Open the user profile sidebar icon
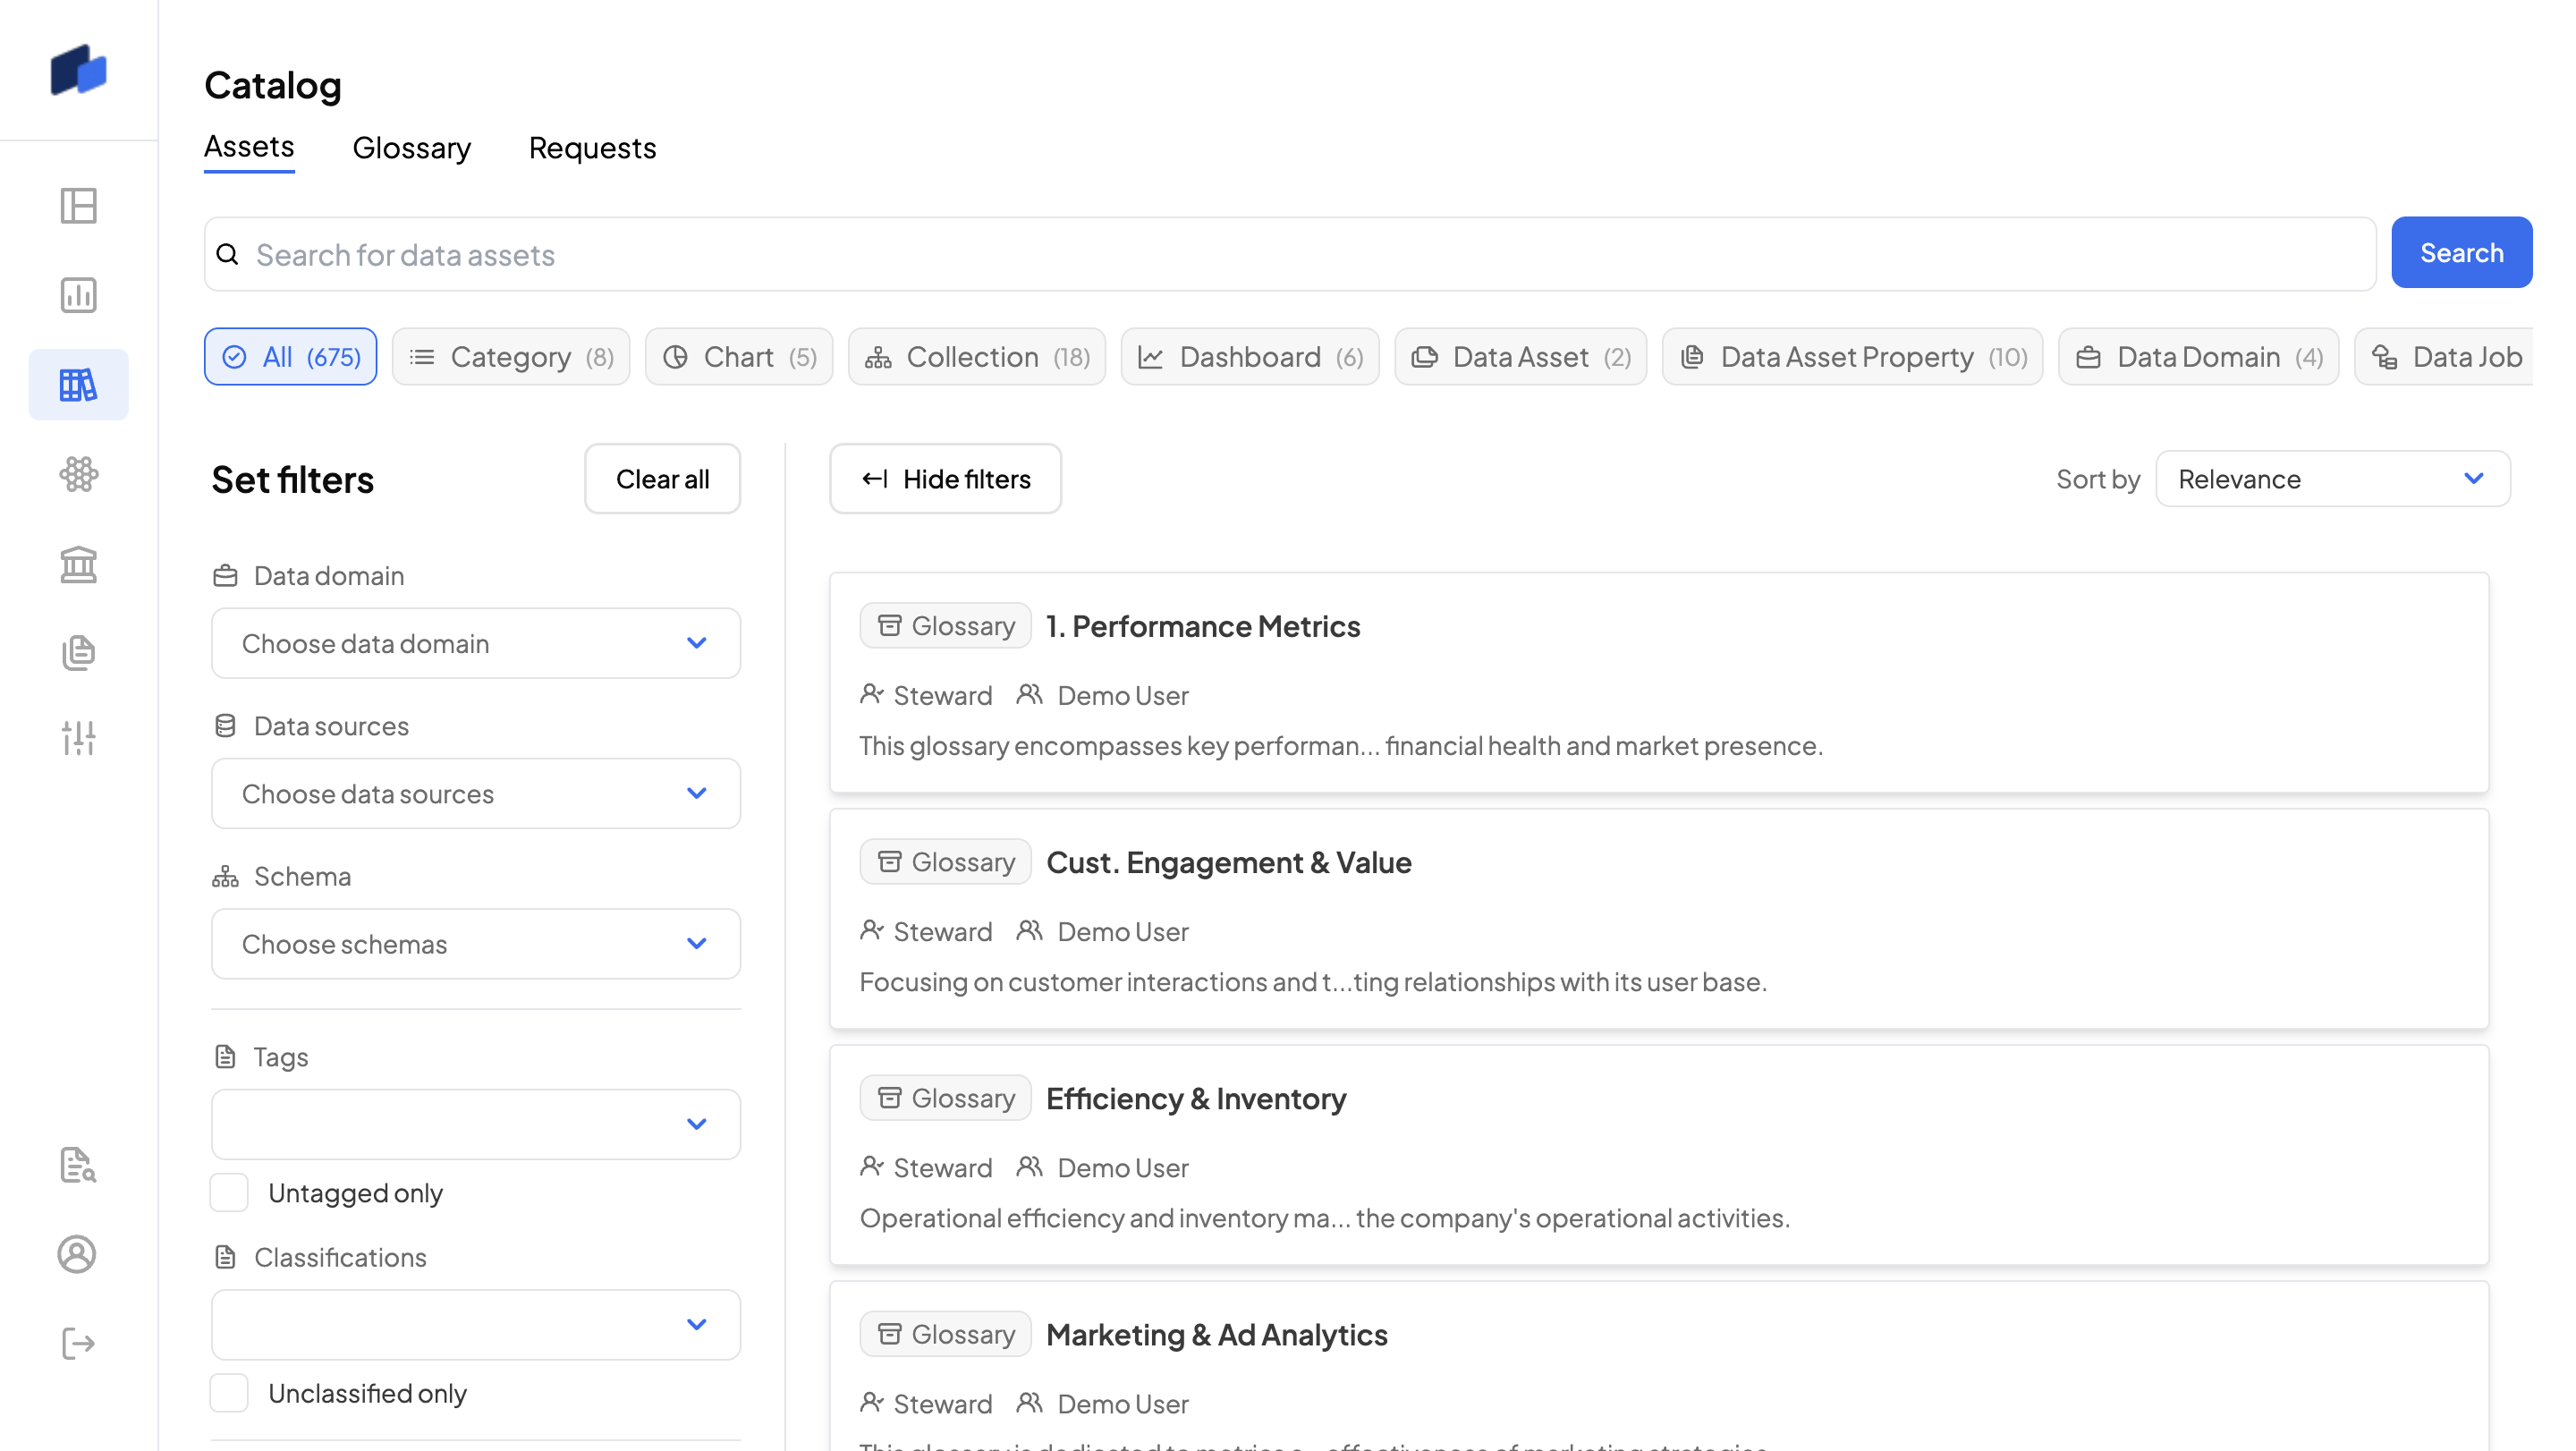Image resolution: width=2576 pixels, height=1451 pixels. point(78,1254)
